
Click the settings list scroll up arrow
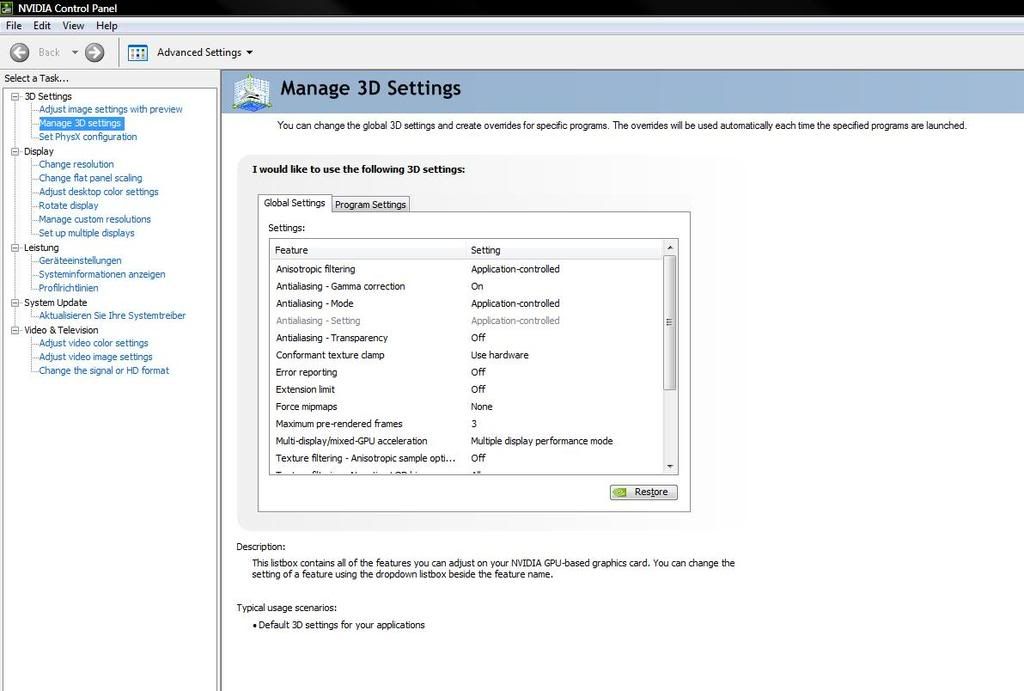tap(670, 248)
